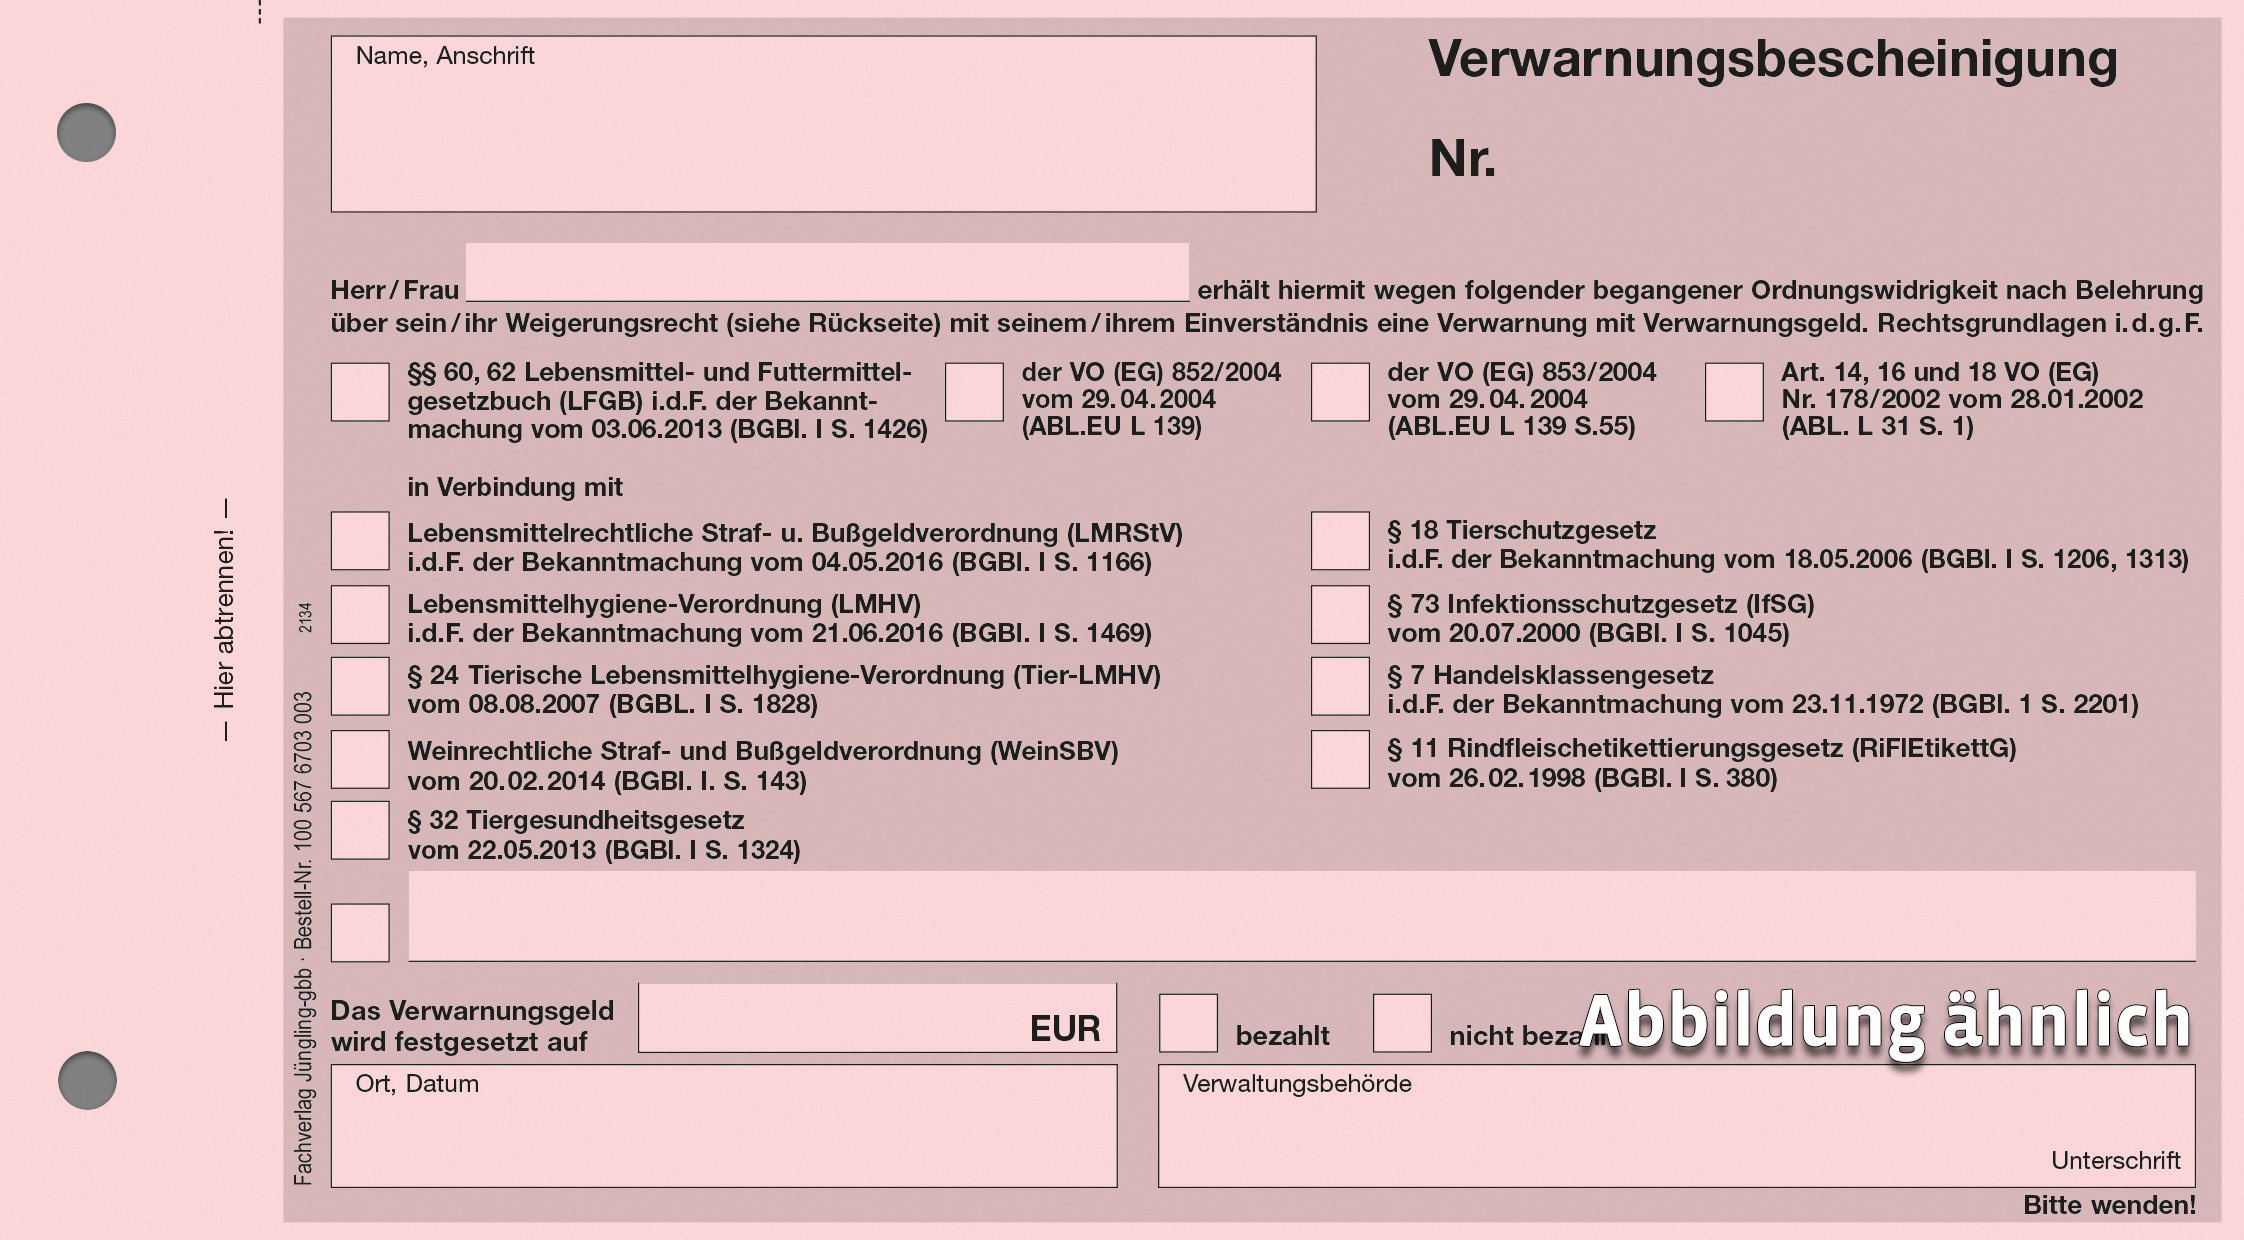Tick the WeinSBV checkbox

360,759
